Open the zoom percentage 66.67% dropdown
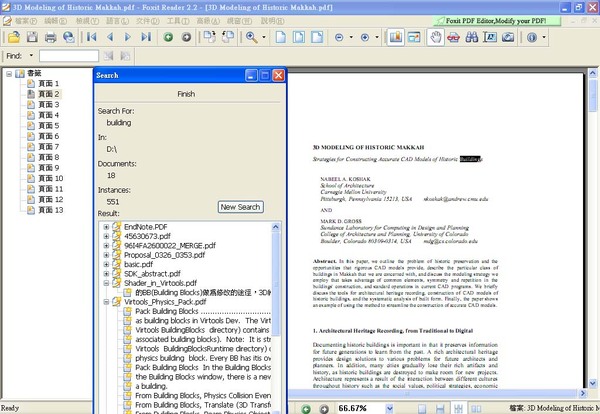This screenshot has height=414, width=600. click(389, 409)
